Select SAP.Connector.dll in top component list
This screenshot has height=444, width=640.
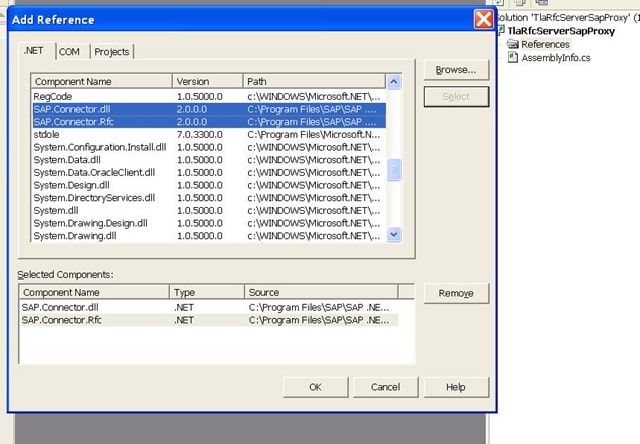tap(209, 109)
